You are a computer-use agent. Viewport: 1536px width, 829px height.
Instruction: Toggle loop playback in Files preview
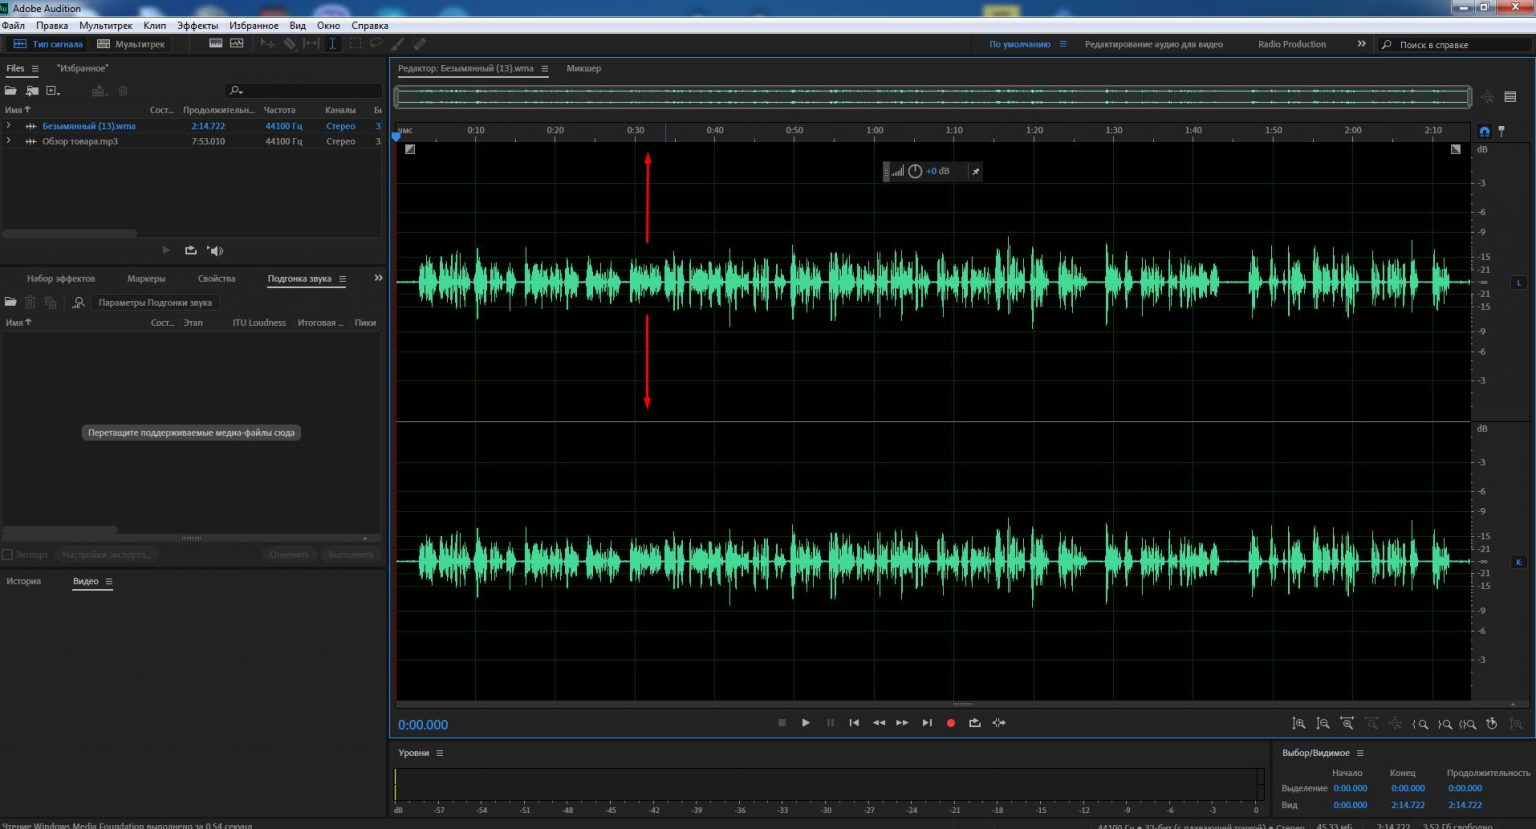point(191,250)
